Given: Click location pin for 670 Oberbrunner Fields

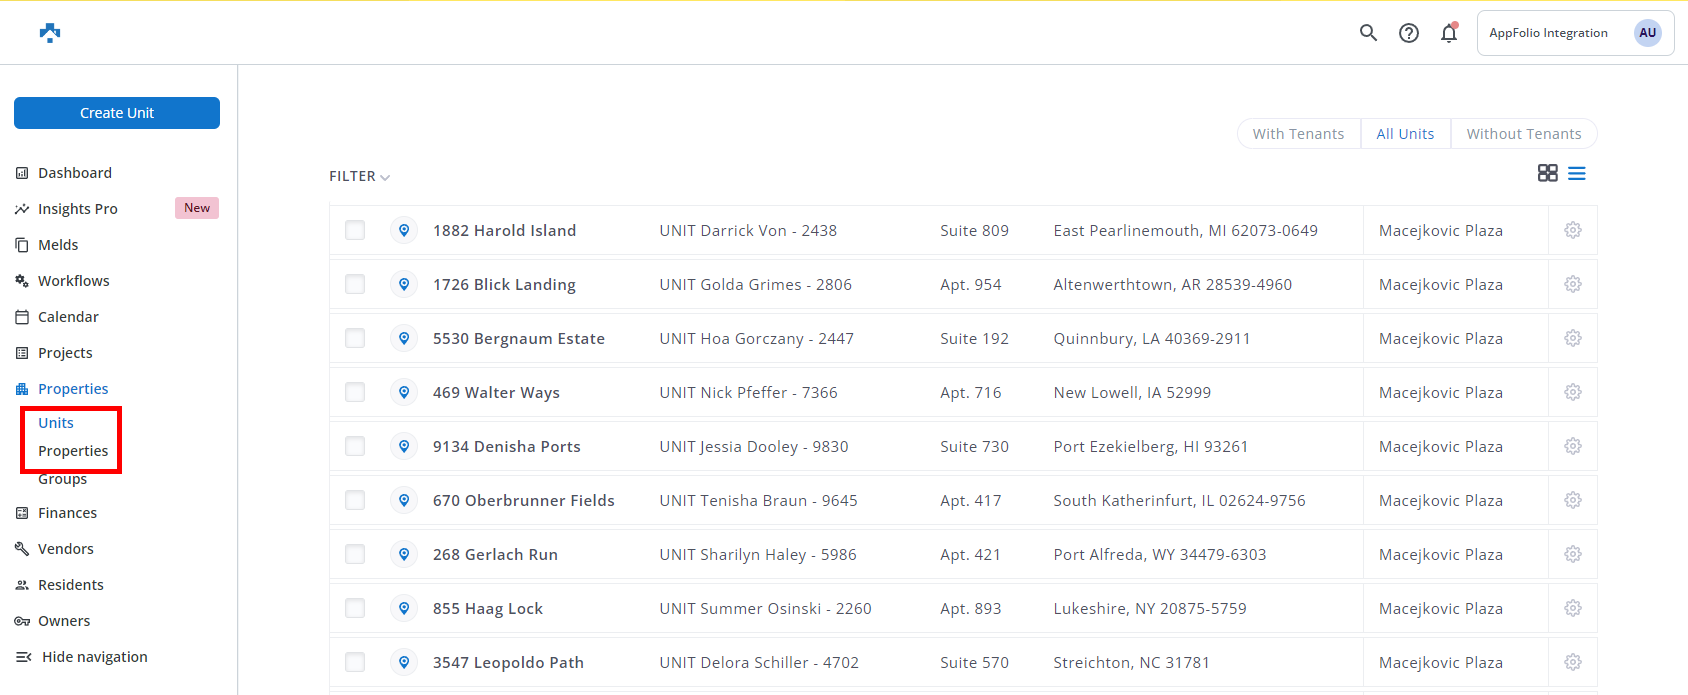Looking at the screenshot, I should pos(404,500).
